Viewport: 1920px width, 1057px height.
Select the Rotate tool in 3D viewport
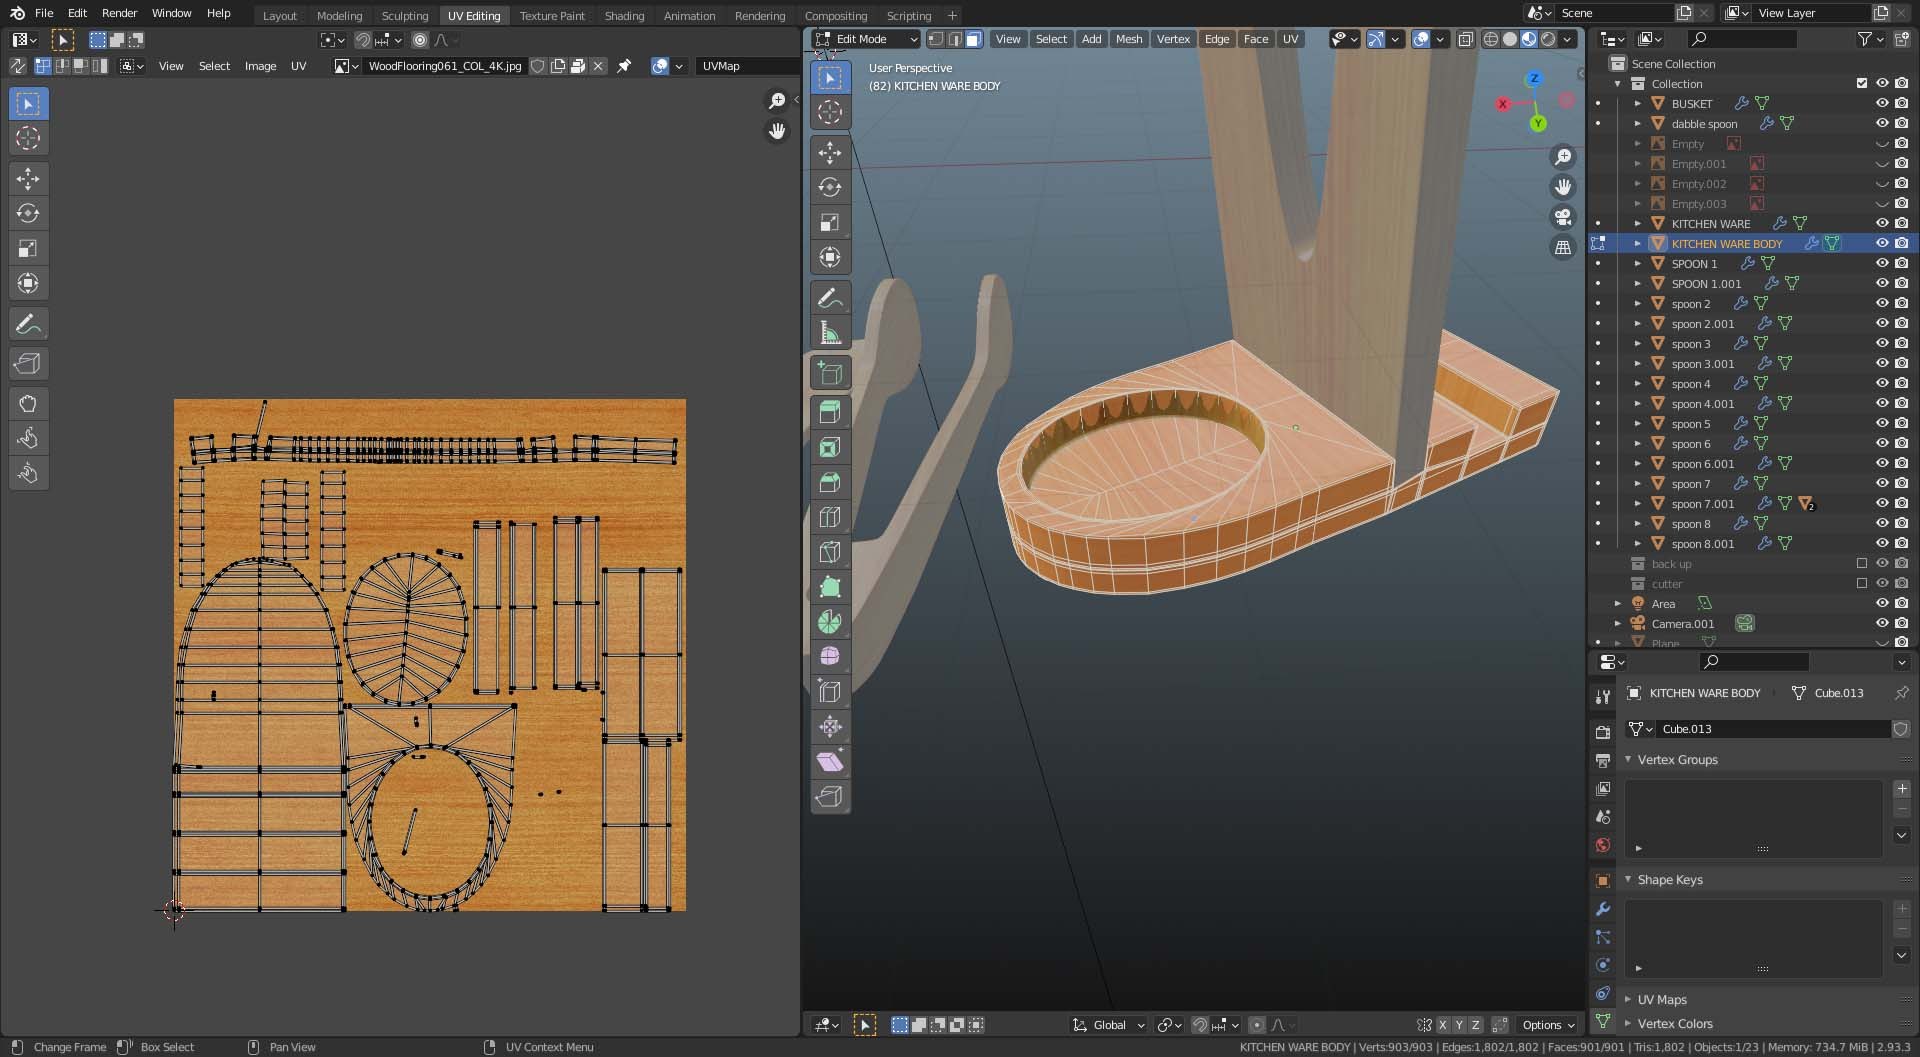click(830, 187)
